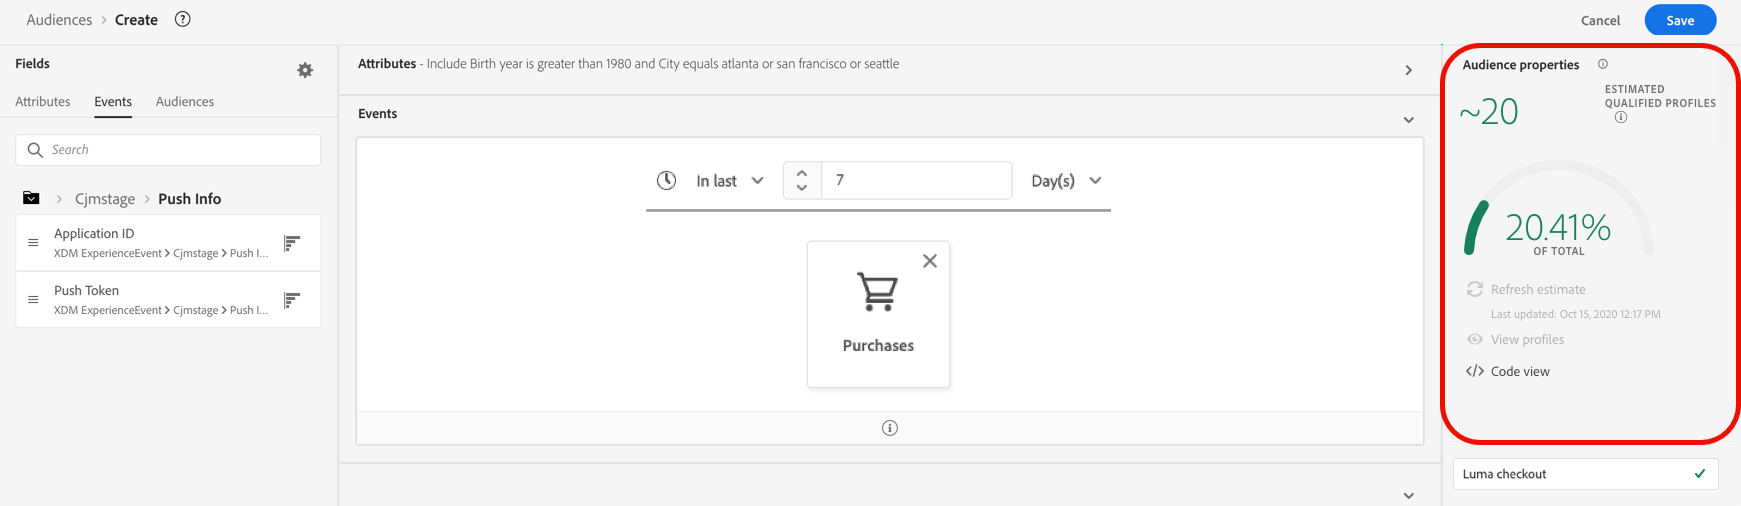The height and width of the screenshot is (506, 1741).
Task: Click the Save button
Action: 1680,20
